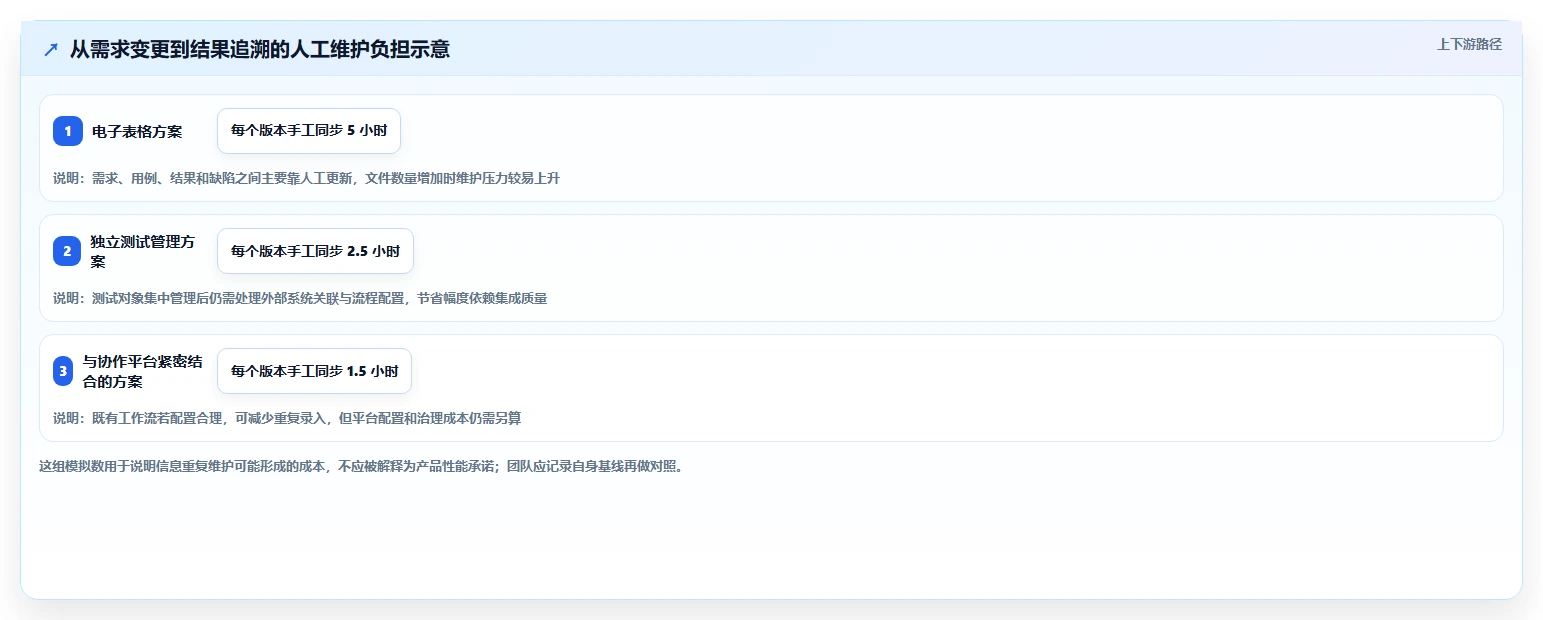This screenshot has height=620, width=1543.
Task: Click the footnote starting 这组模拟数用于说明
Action: 364,466
